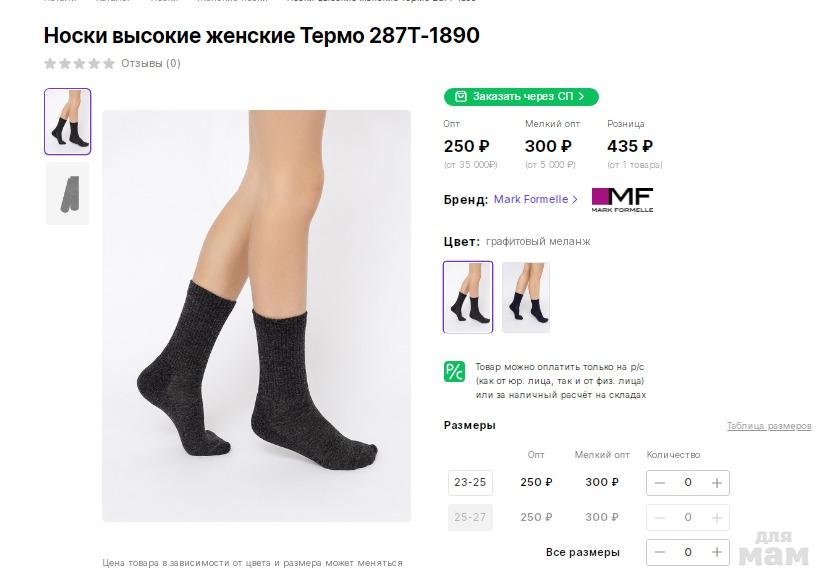Click the minus icon for size 23-25
The width and height of the screenshot is (824, 580).
tap(660, 483)
